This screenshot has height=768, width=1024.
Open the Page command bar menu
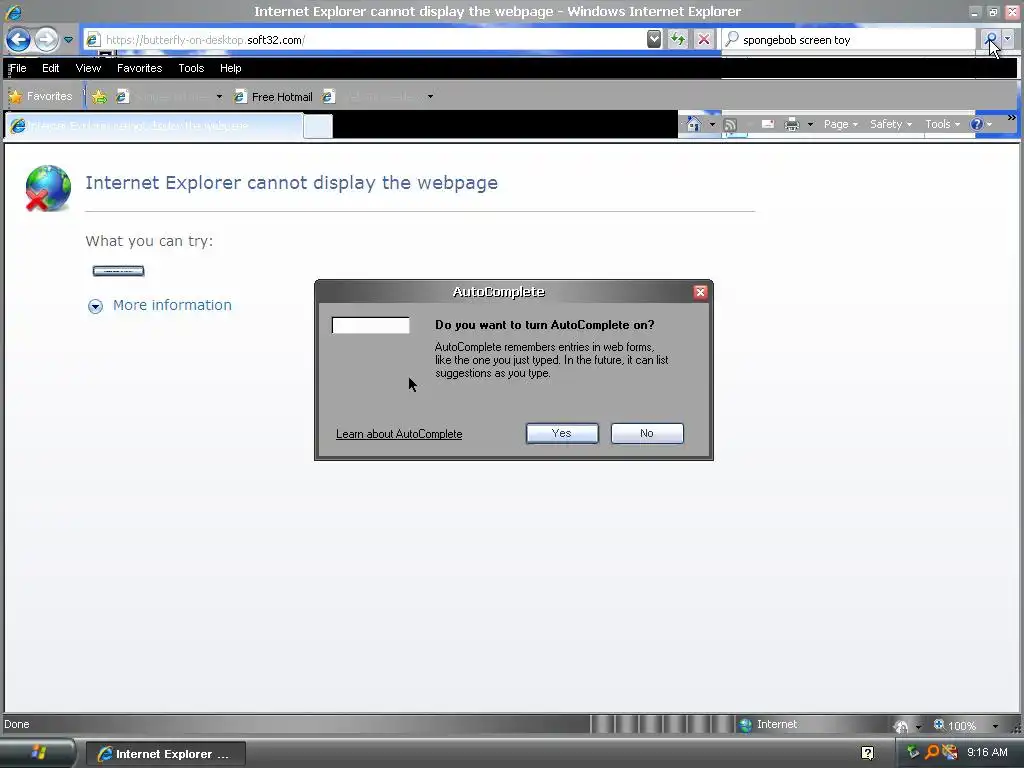pos(840,124)
